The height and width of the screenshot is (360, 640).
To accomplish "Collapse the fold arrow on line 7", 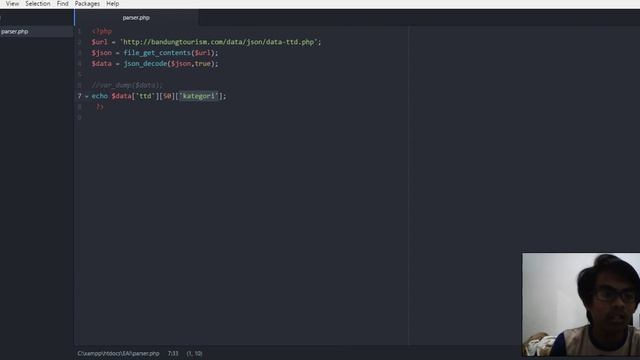I will click(87, 96).
